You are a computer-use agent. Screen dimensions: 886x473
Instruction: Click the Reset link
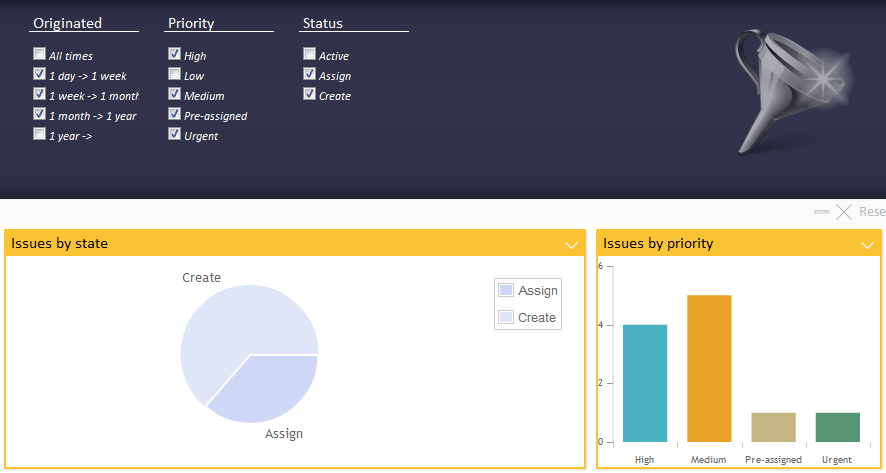tap(871, 212)
